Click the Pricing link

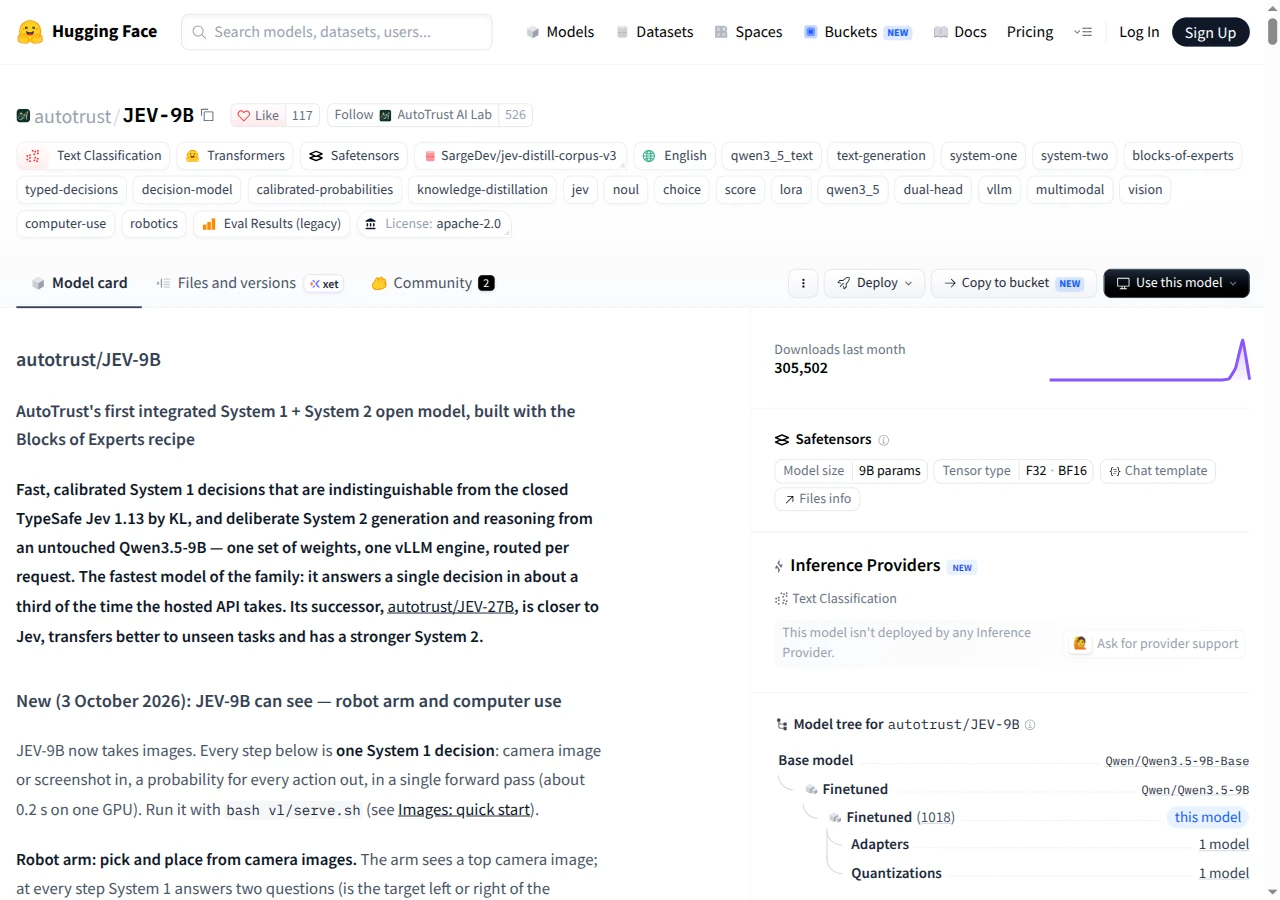pyautogui.click(x=1030, y=32)
